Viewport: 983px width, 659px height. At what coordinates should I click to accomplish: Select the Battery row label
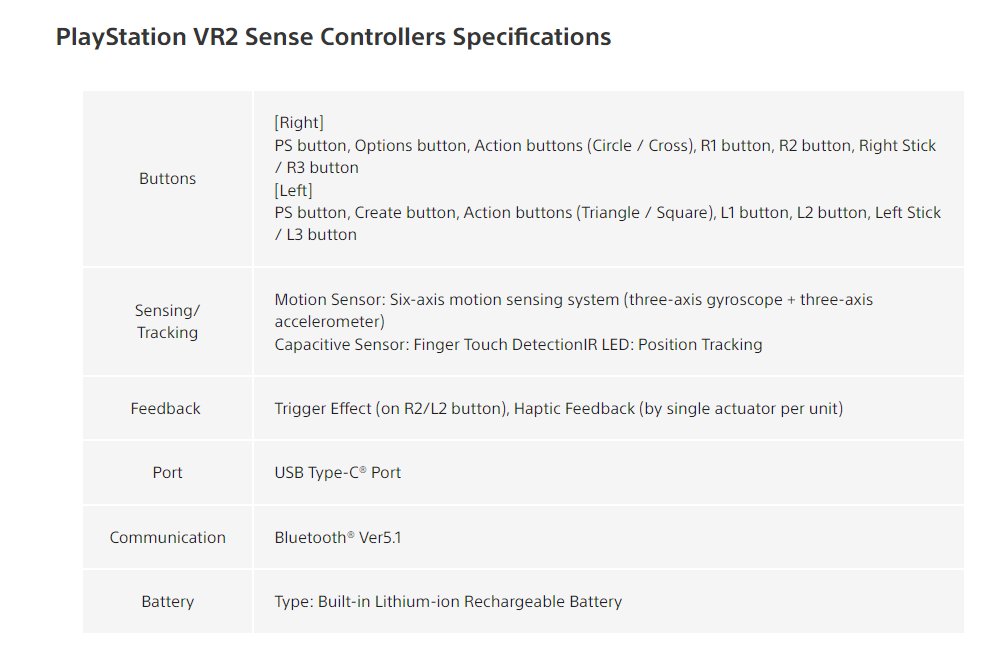(x=167, y=602)
